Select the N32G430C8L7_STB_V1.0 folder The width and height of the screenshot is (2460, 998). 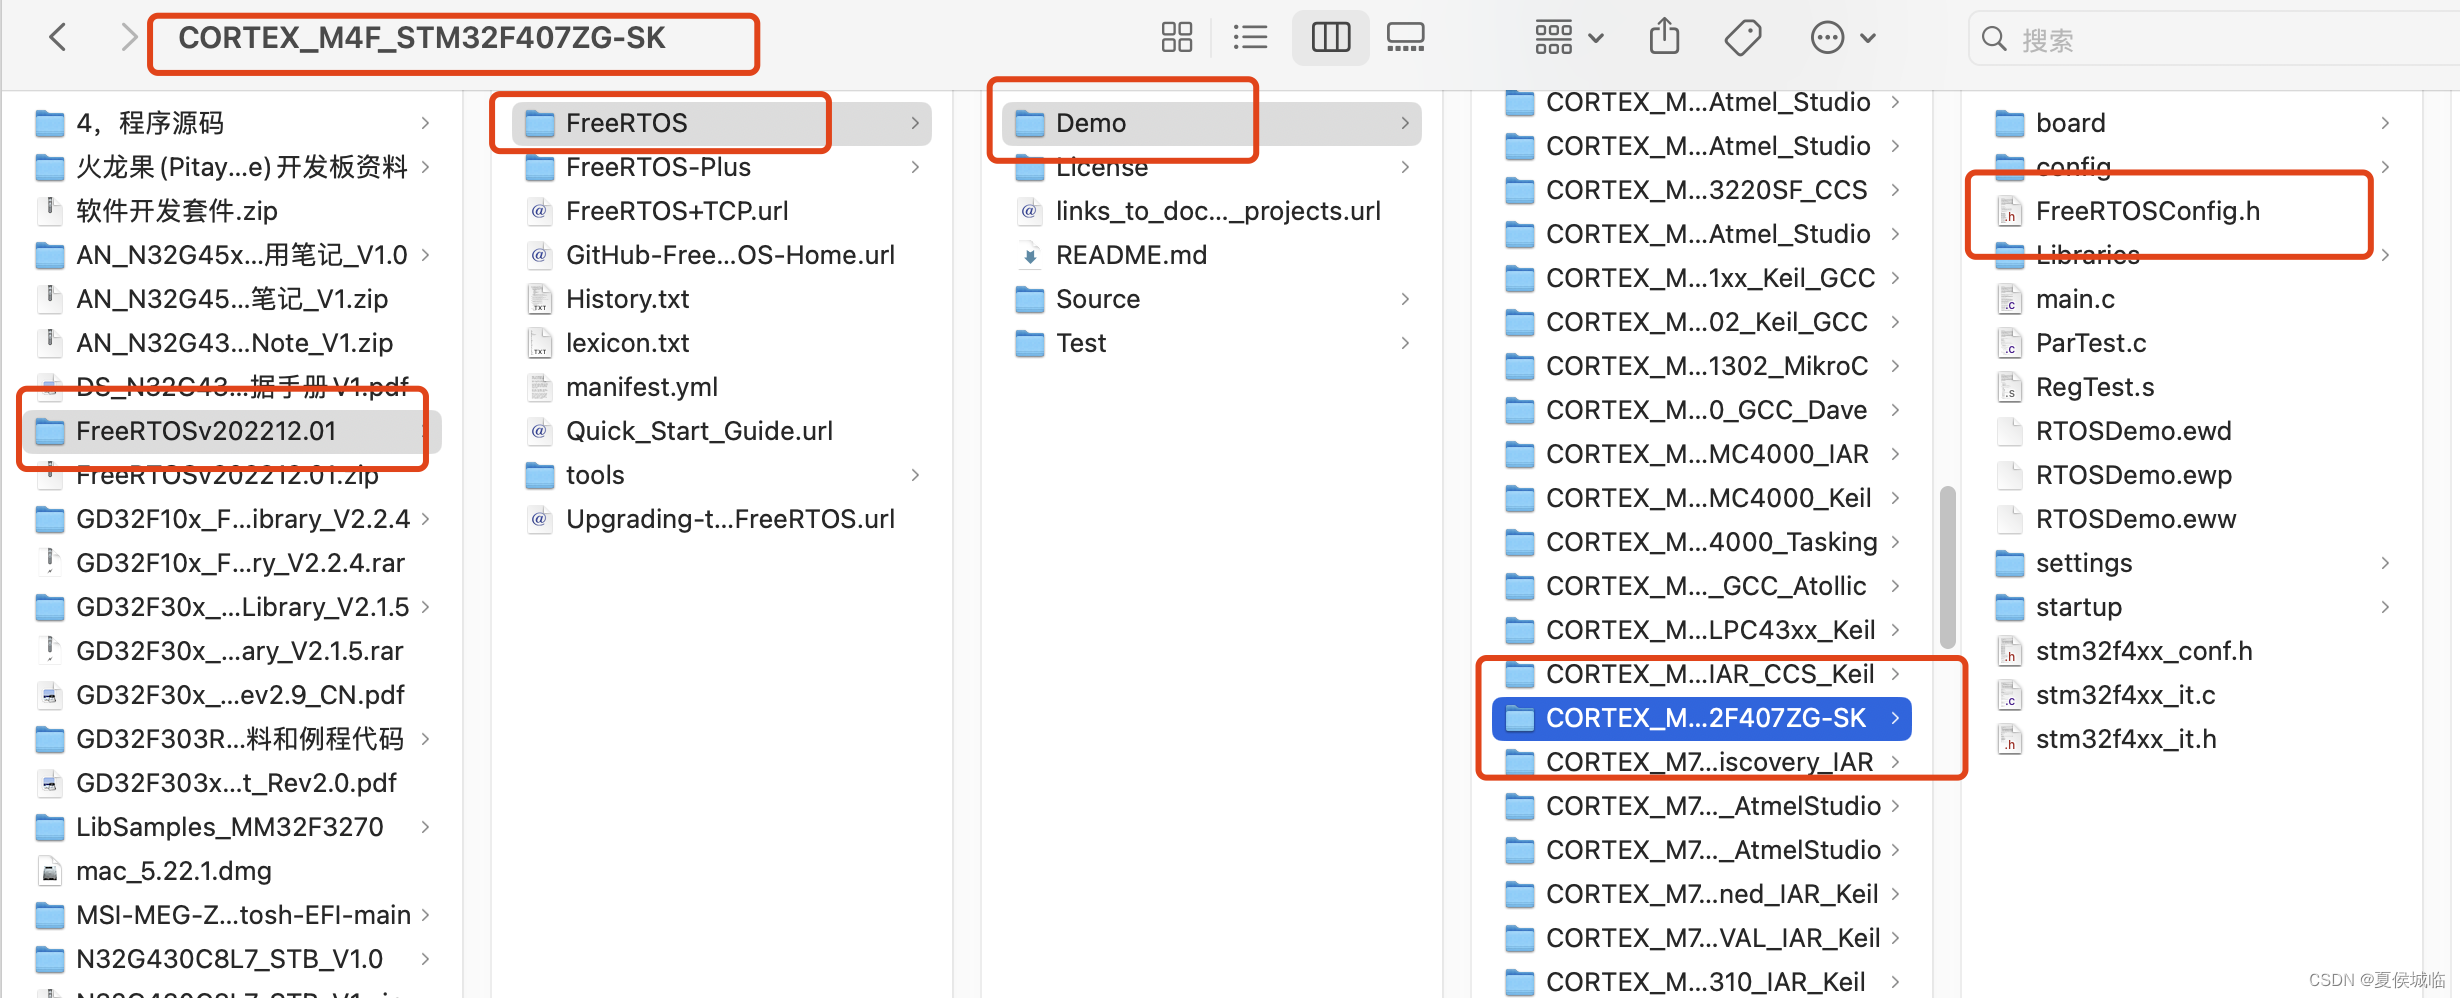(232, 959)
